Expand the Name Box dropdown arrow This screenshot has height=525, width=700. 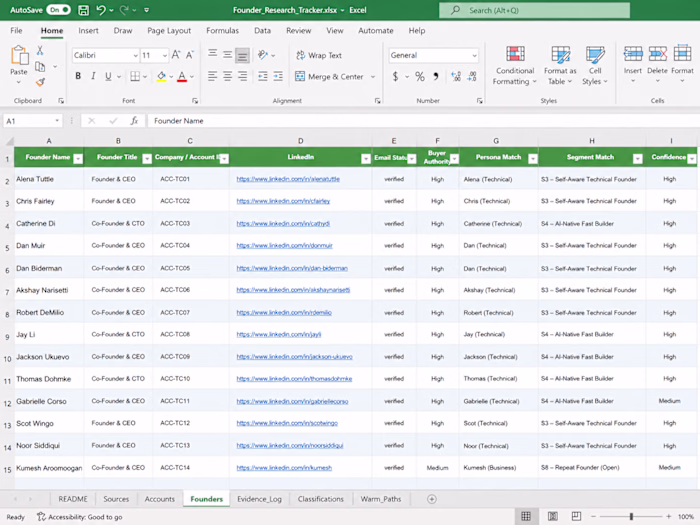[x=57, y=121]
